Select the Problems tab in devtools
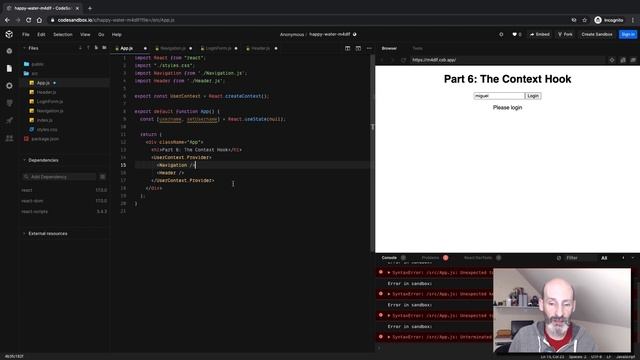The height and width of the screenshot is (360, 640). coord(430,258)
